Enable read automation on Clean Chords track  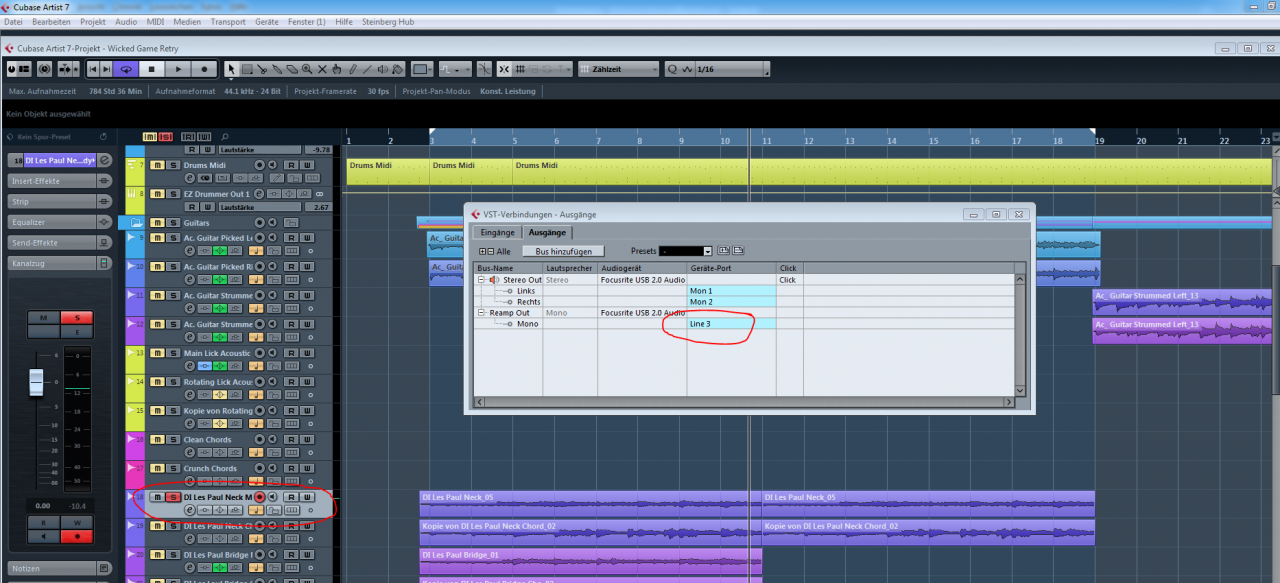click(290, 439)
